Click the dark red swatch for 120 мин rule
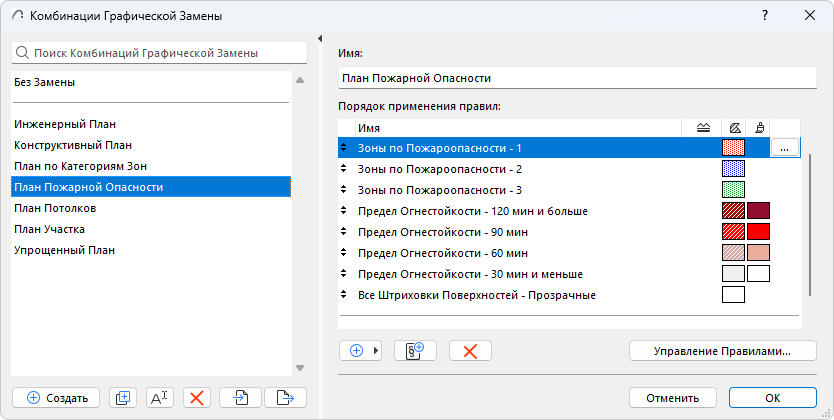Screen dimensions: 834x420 point(758,211)
